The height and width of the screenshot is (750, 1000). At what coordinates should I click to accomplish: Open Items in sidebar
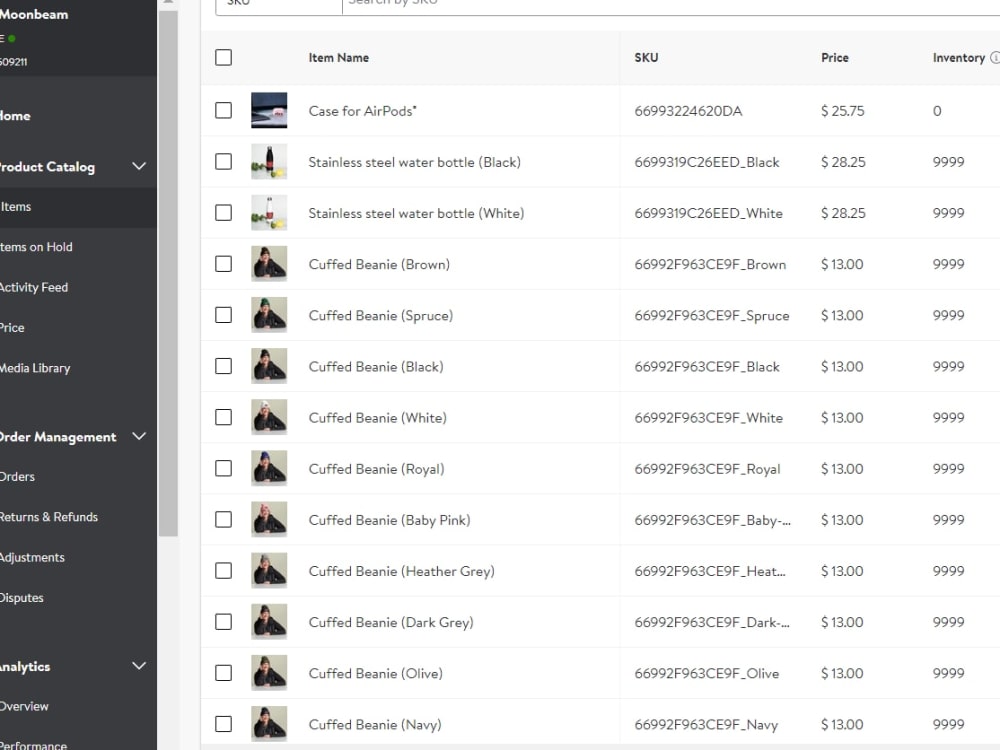tap(15, 207)
